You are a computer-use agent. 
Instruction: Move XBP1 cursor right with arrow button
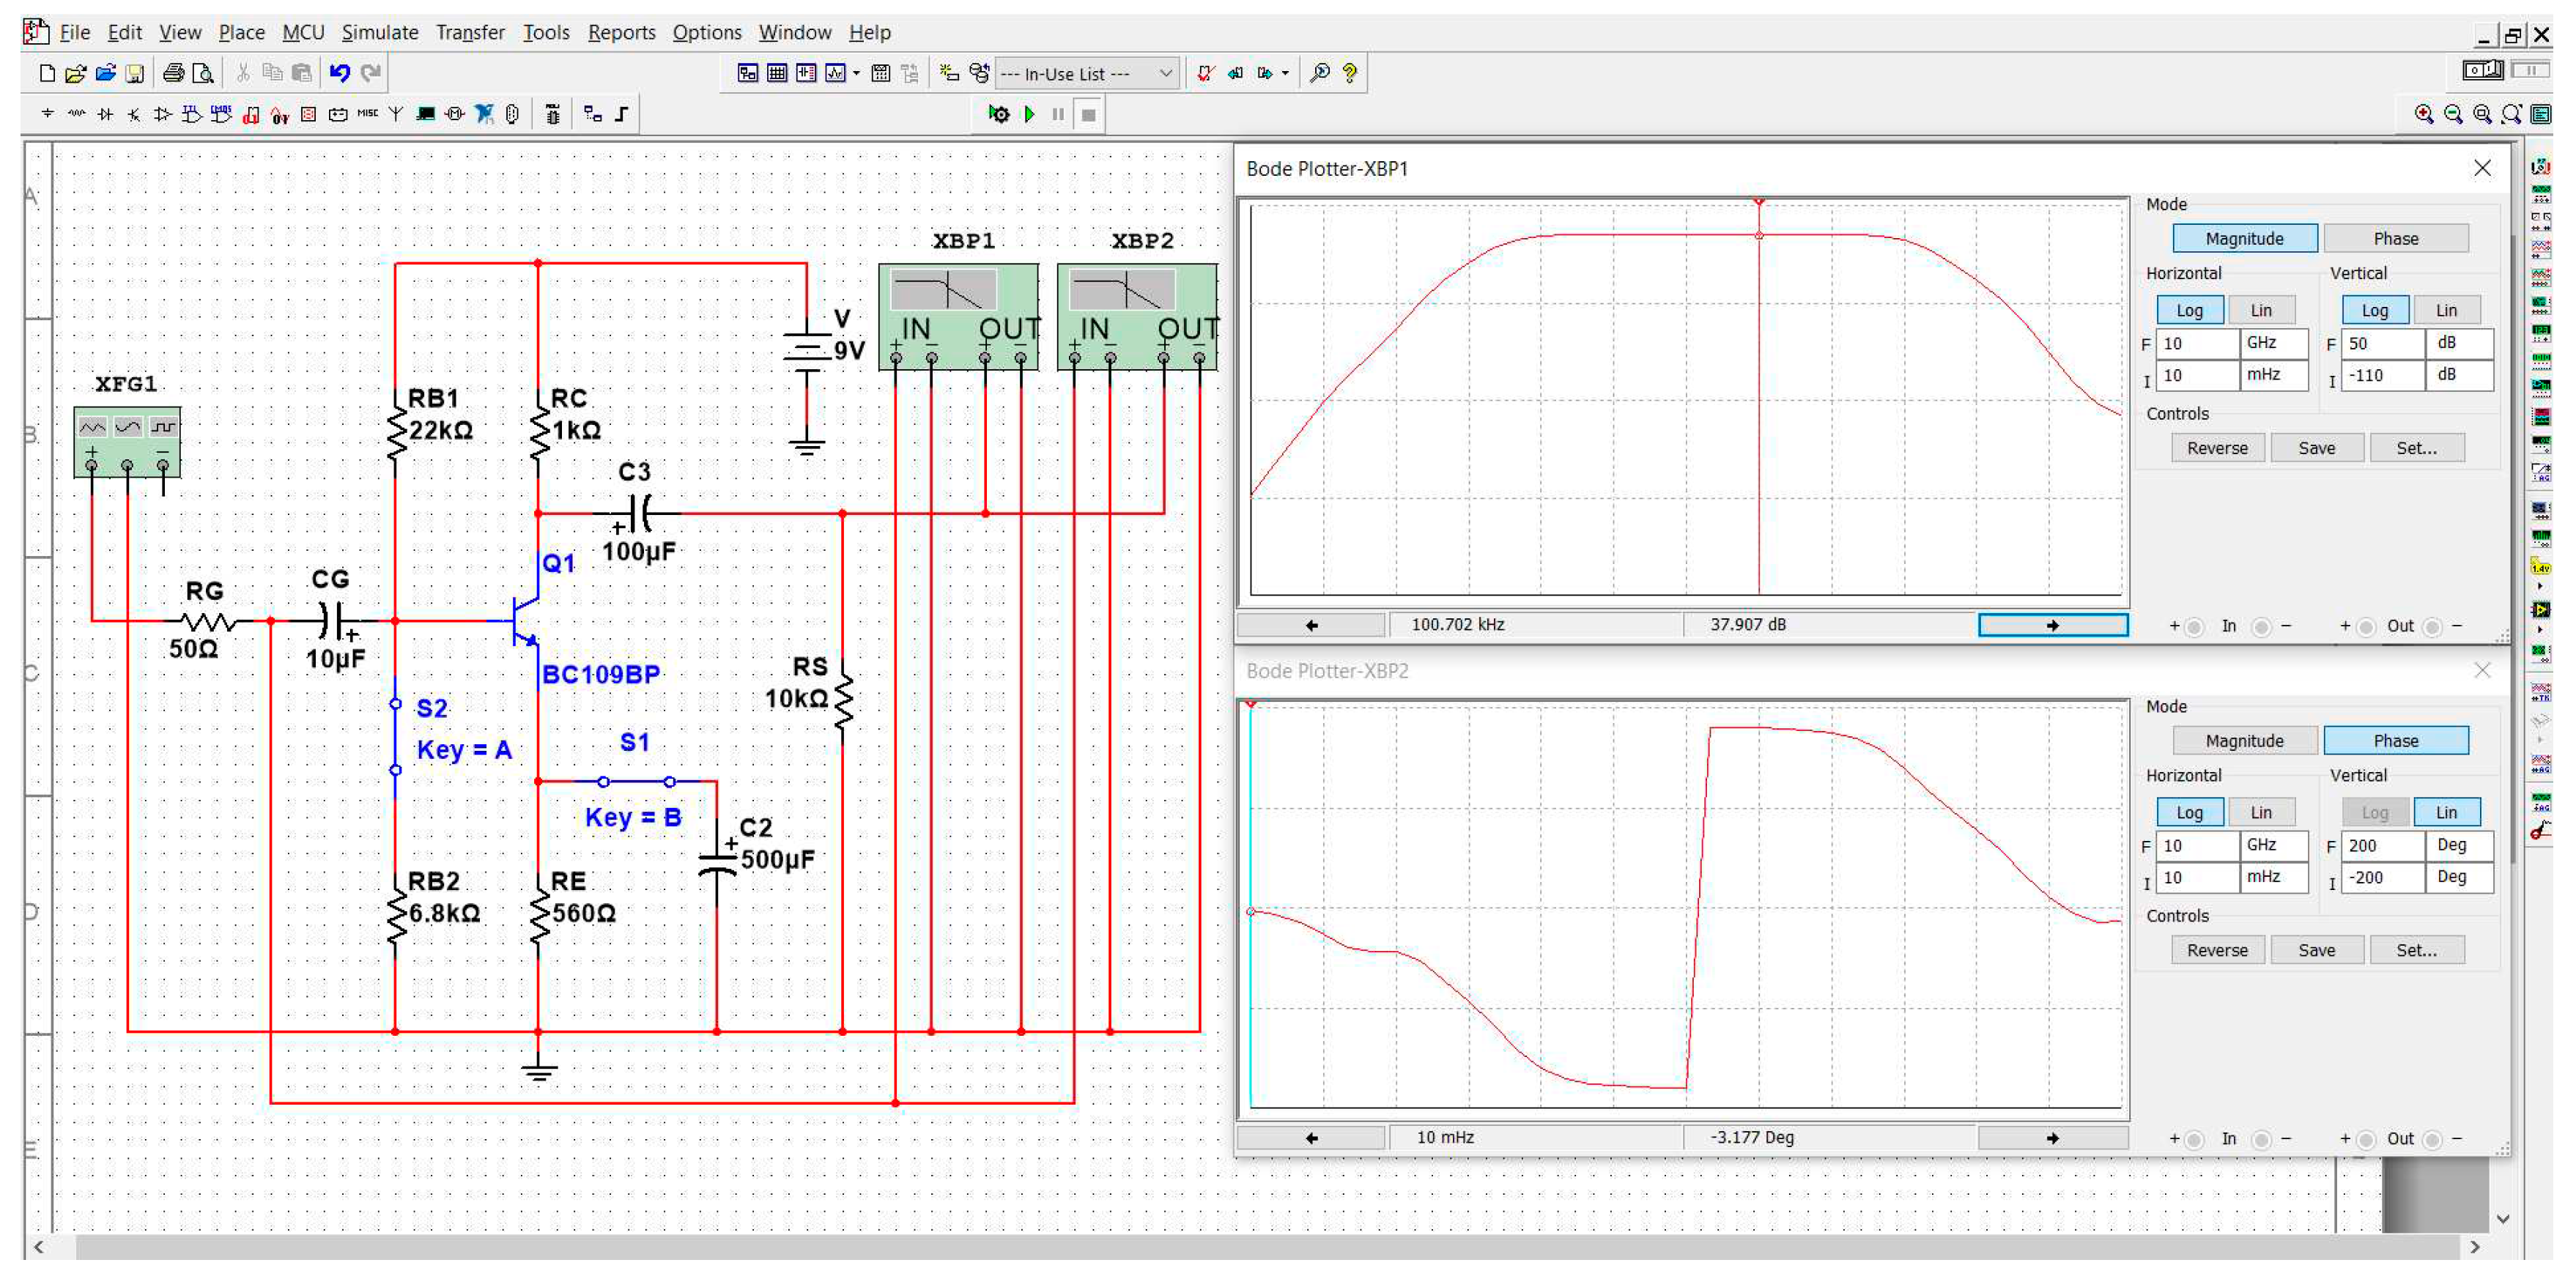coord(2052,625)
